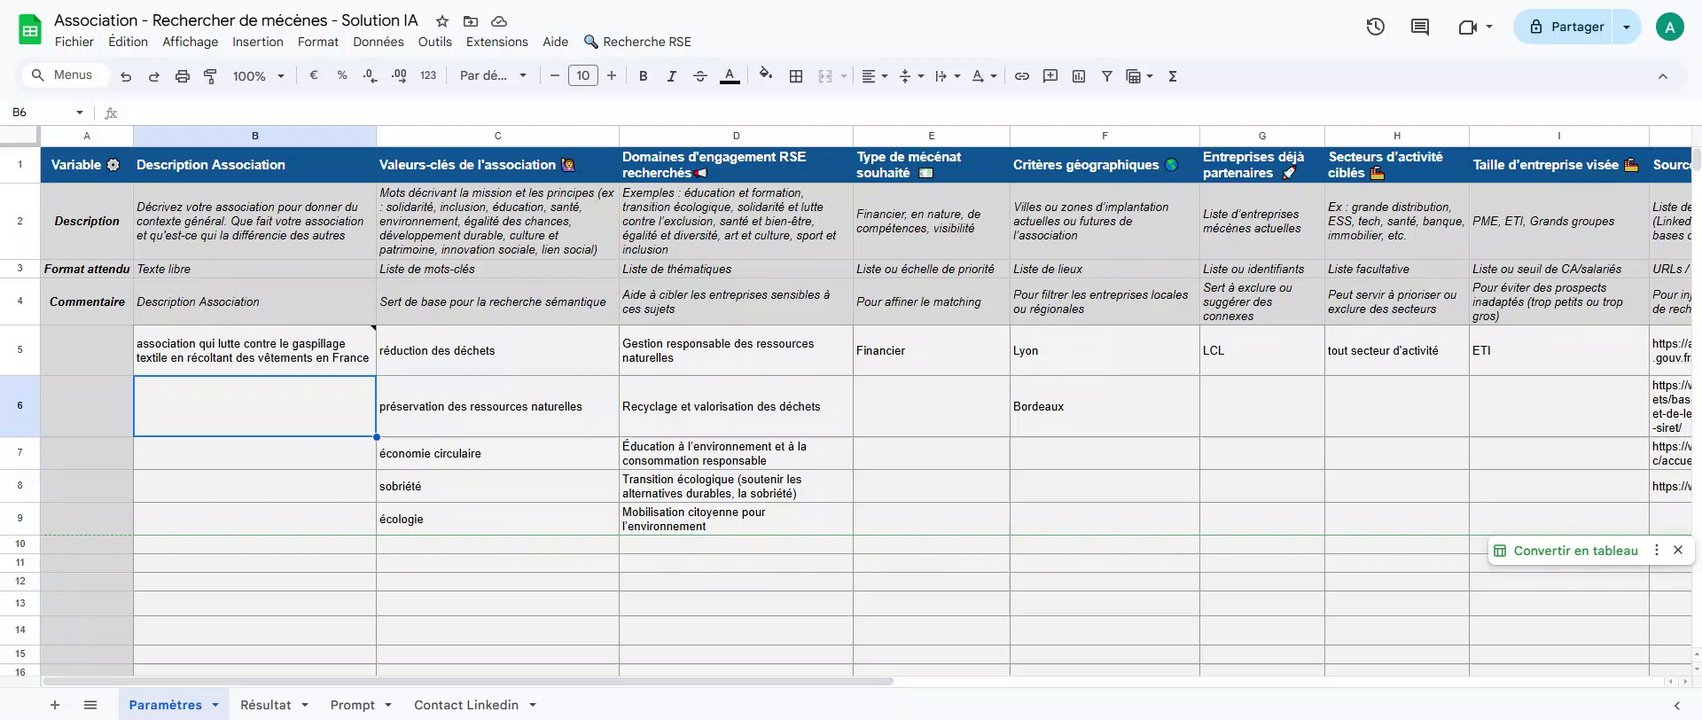Insert a comment via toolbar icon

tap(1050, 76)
